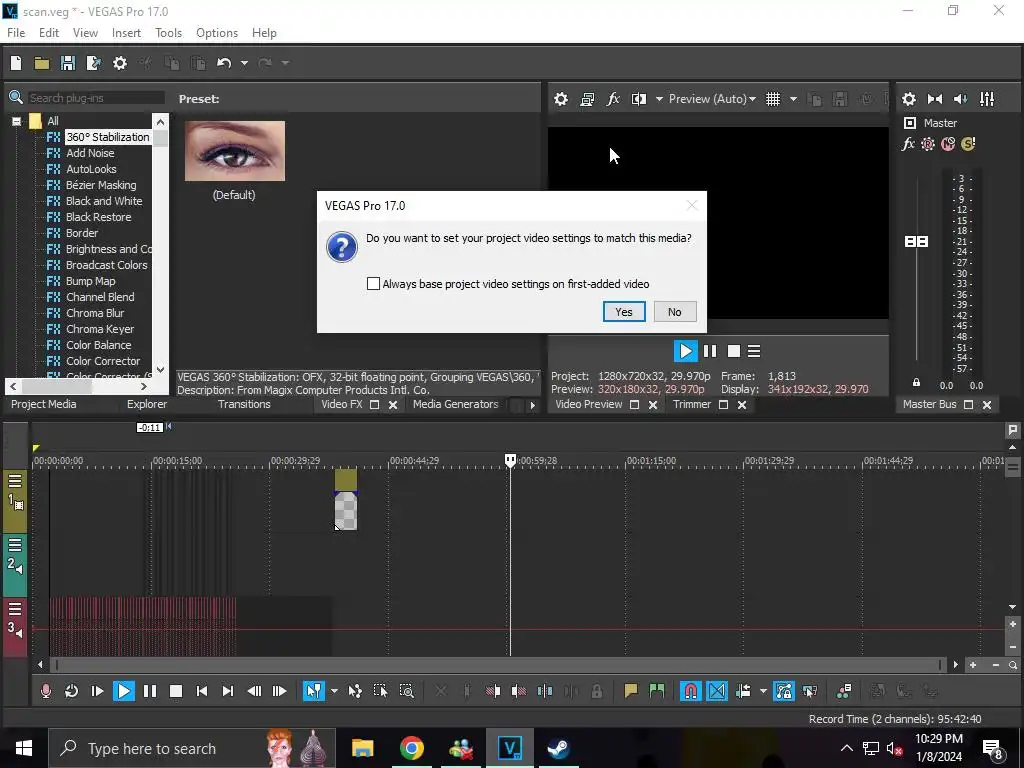The height and width of the screenshot is (768, 1024).
Task: Click the Record microphone icon in transport
Action: 46,691
